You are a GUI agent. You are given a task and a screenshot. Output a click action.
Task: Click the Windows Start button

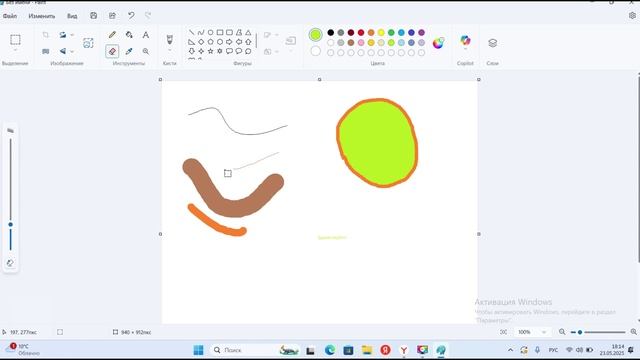[198, 350]
